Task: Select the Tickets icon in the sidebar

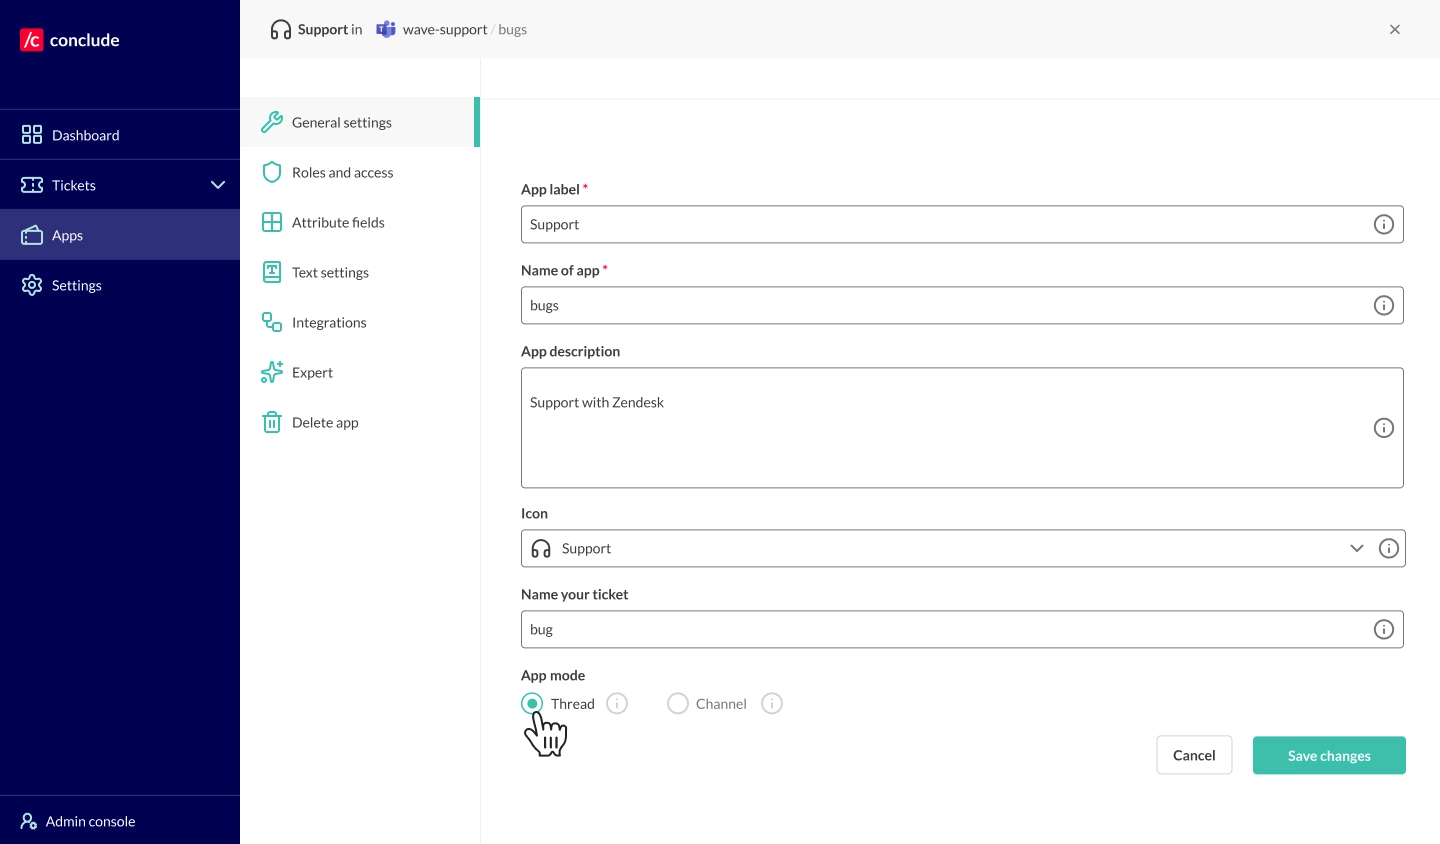Action: click(32, 185)
